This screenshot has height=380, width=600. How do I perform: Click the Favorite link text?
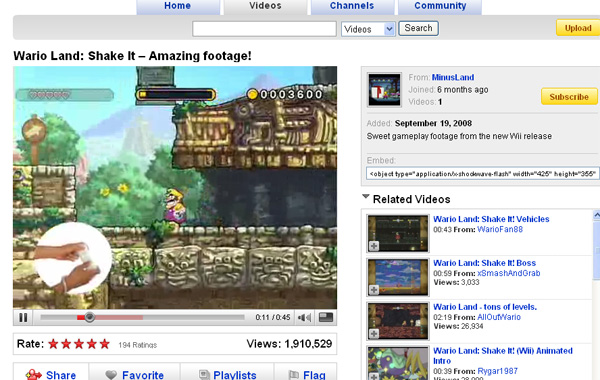click(x=143, y=375)
